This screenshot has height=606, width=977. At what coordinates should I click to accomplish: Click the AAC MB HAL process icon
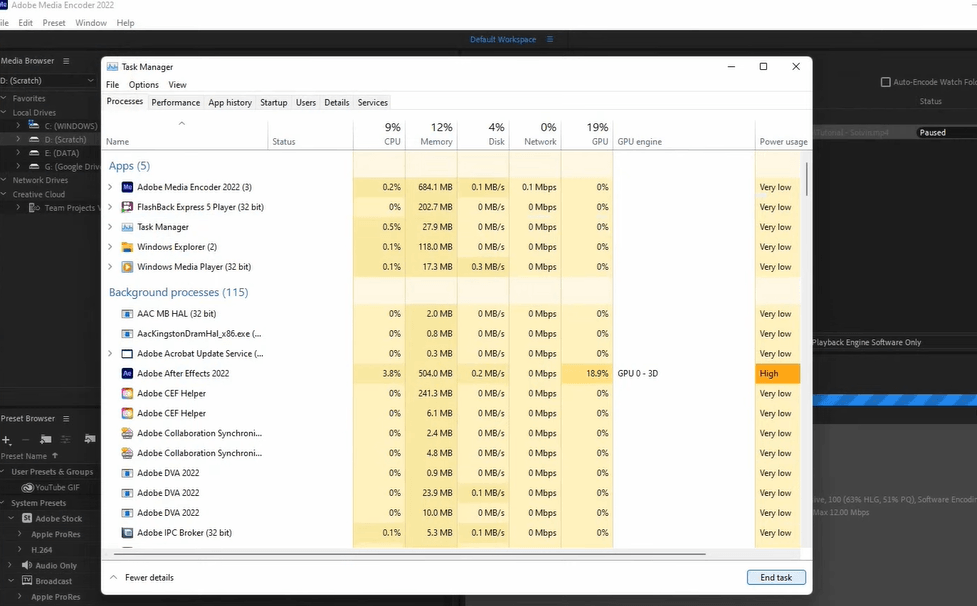127,314
